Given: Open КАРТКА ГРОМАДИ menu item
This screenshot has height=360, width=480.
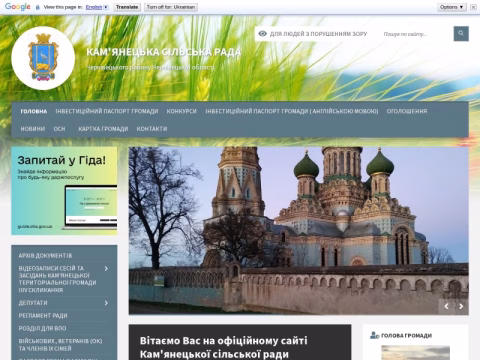Looking at the screenshot, I should tap(103, 129).
